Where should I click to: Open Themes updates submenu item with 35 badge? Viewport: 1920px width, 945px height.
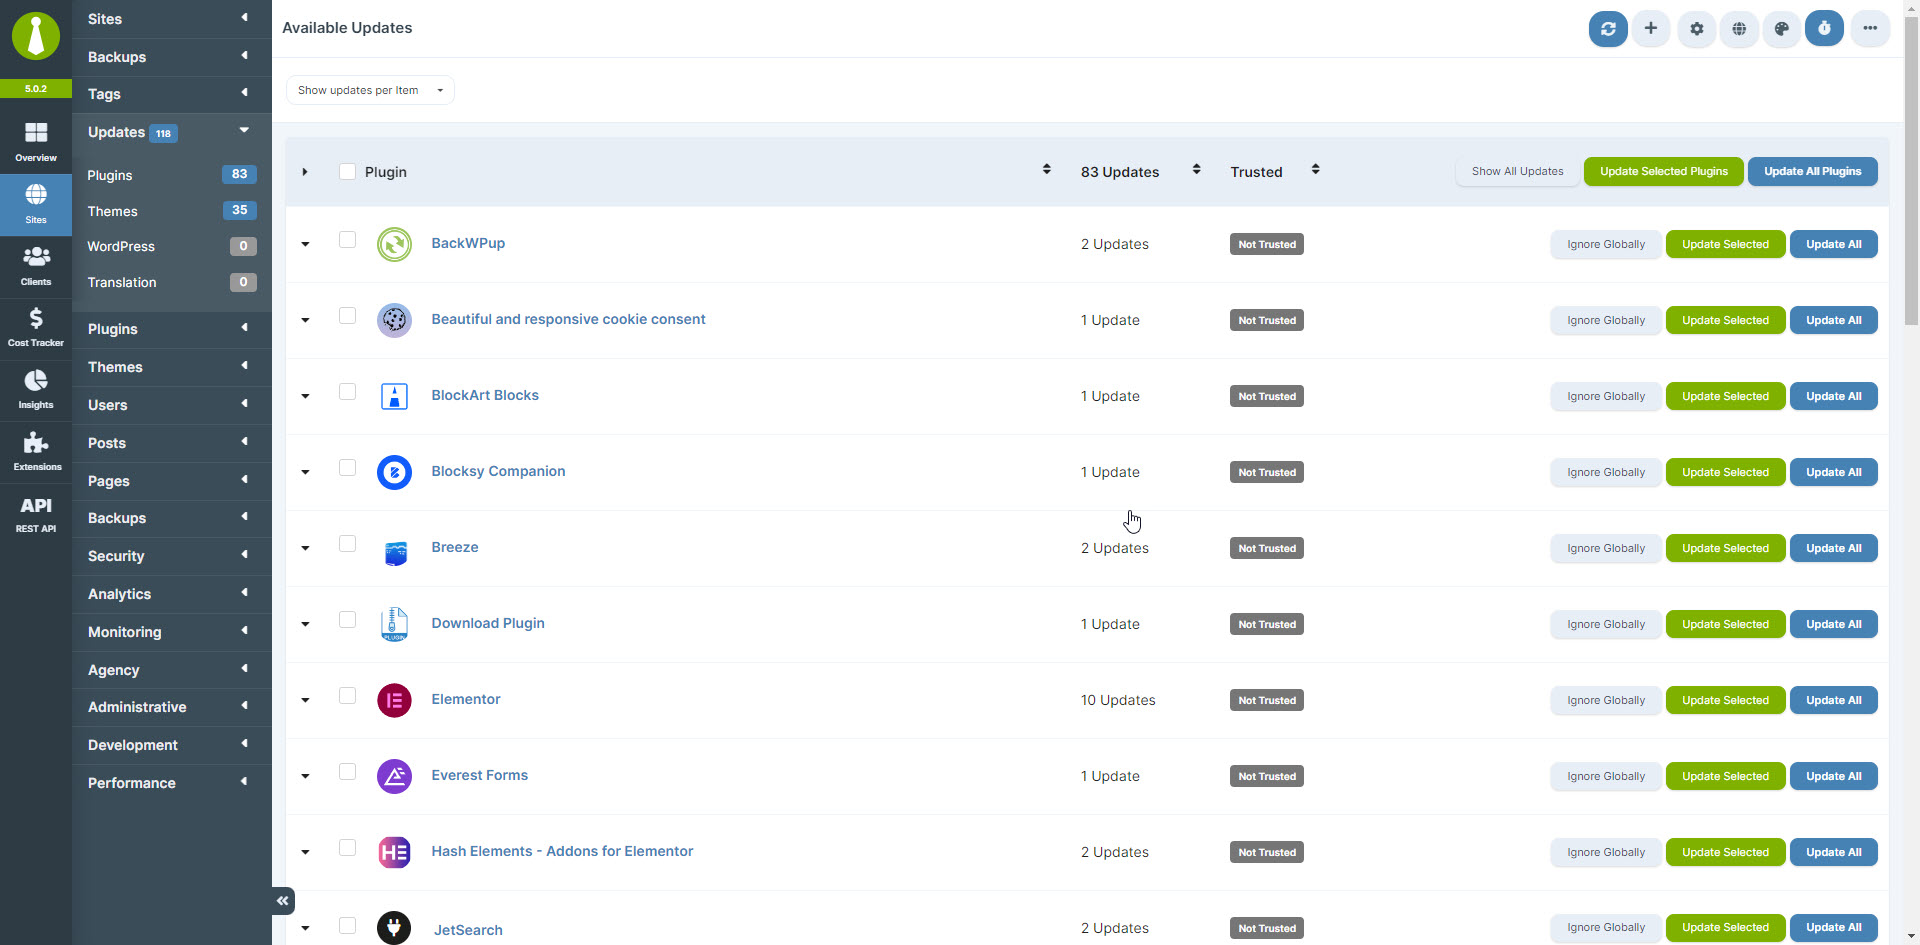[171, 211]
